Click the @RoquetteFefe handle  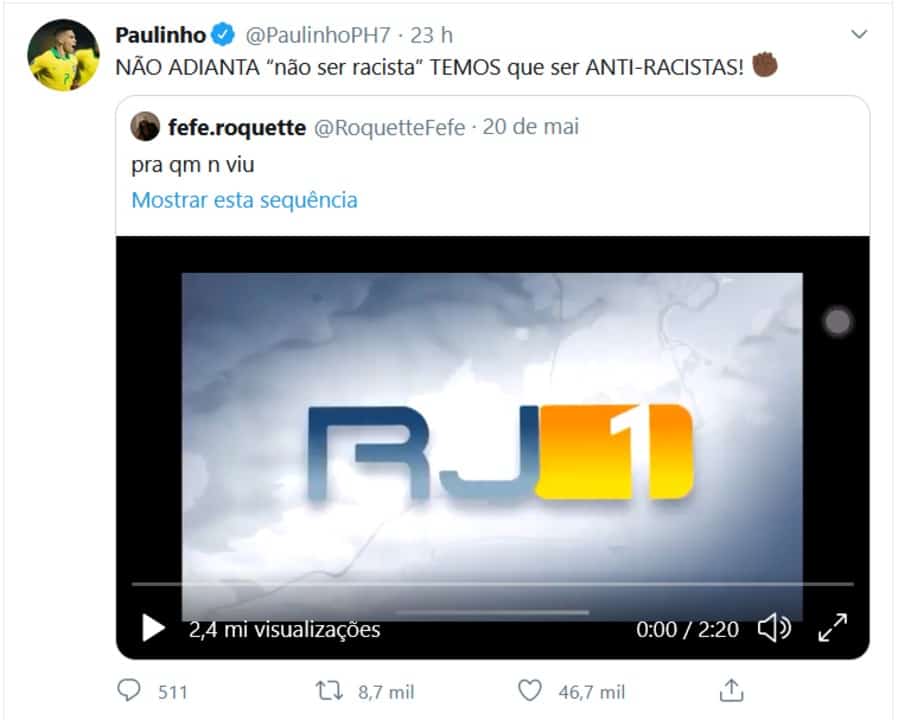pos(389,127)
